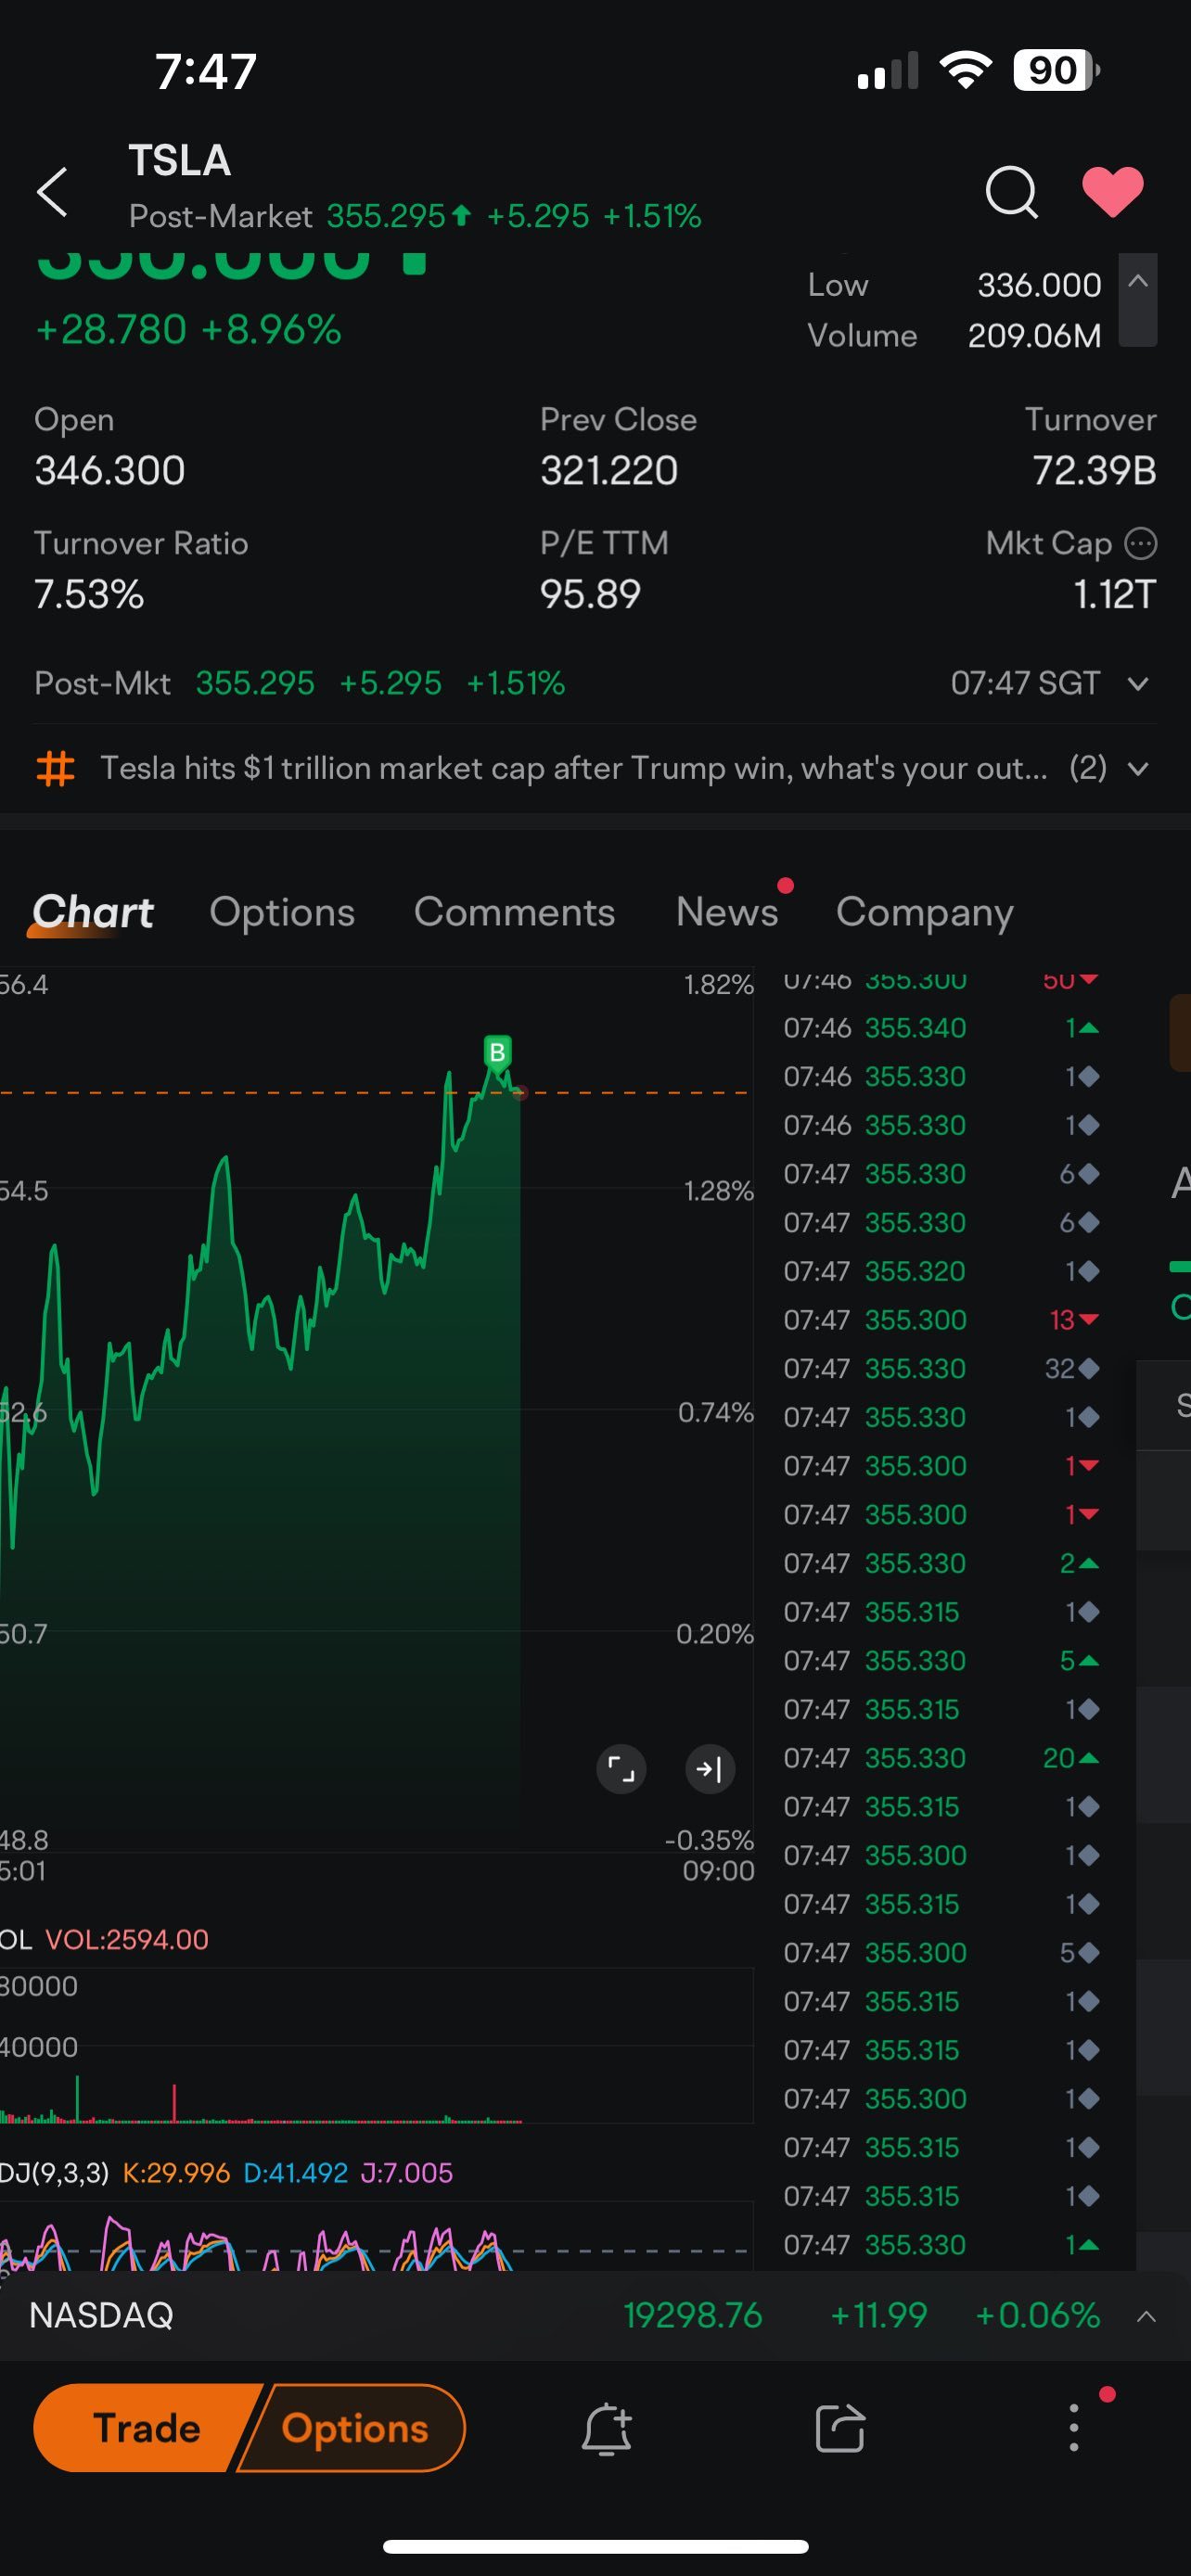Tap the 07:47 SGT timestamp
Viewport: 1191px width, 2576px height.
pos(1025,683)
